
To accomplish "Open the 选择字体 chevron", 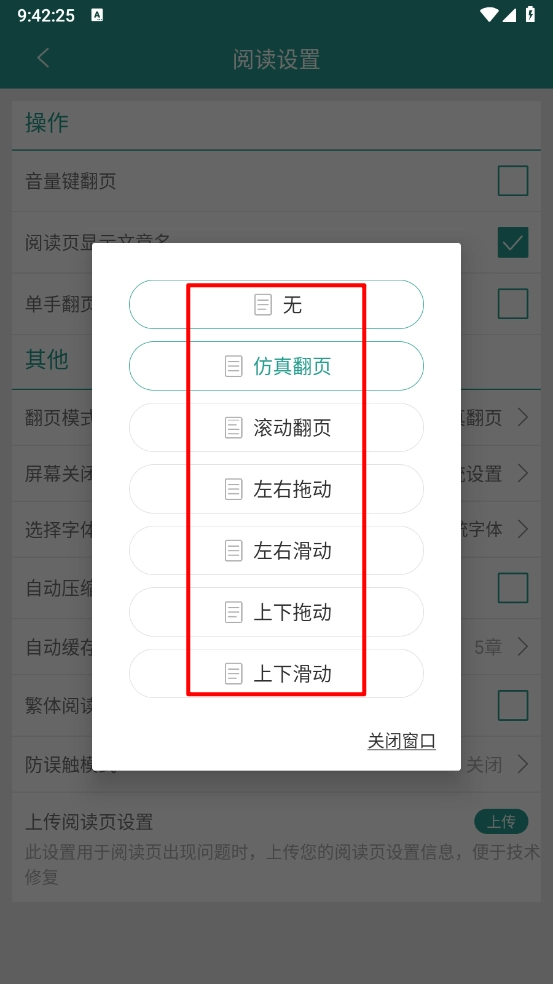I will click(522, 529).
